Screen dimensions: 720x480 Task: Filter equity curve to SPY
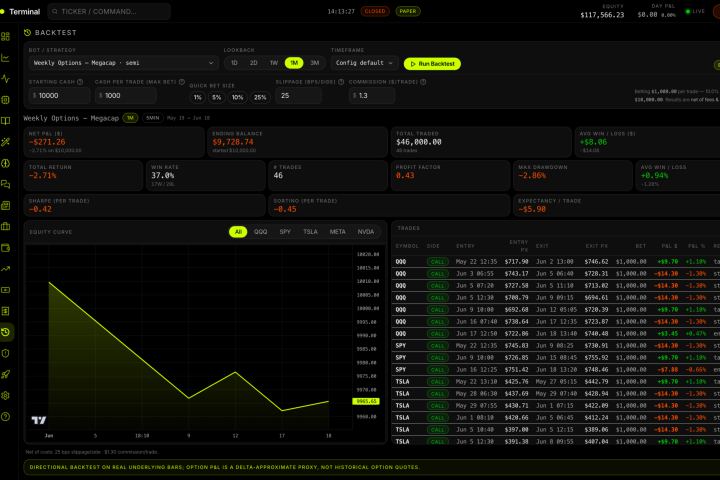point(285,232)
